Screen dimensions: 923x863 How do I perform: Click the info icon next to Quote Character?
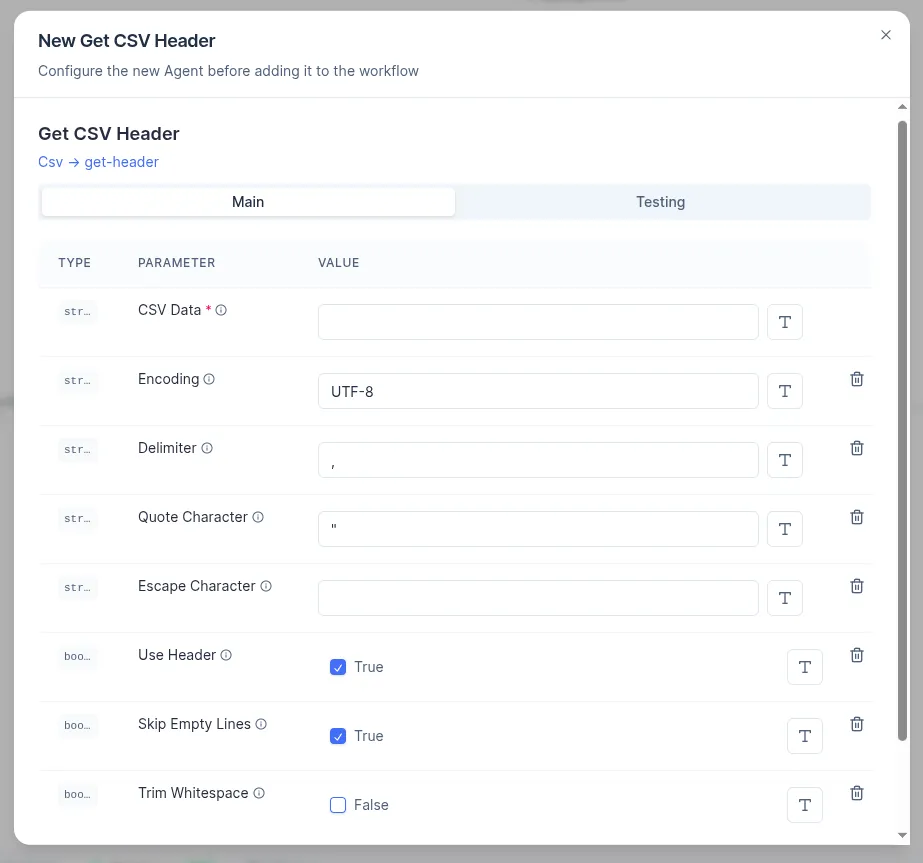click(258, 517)
